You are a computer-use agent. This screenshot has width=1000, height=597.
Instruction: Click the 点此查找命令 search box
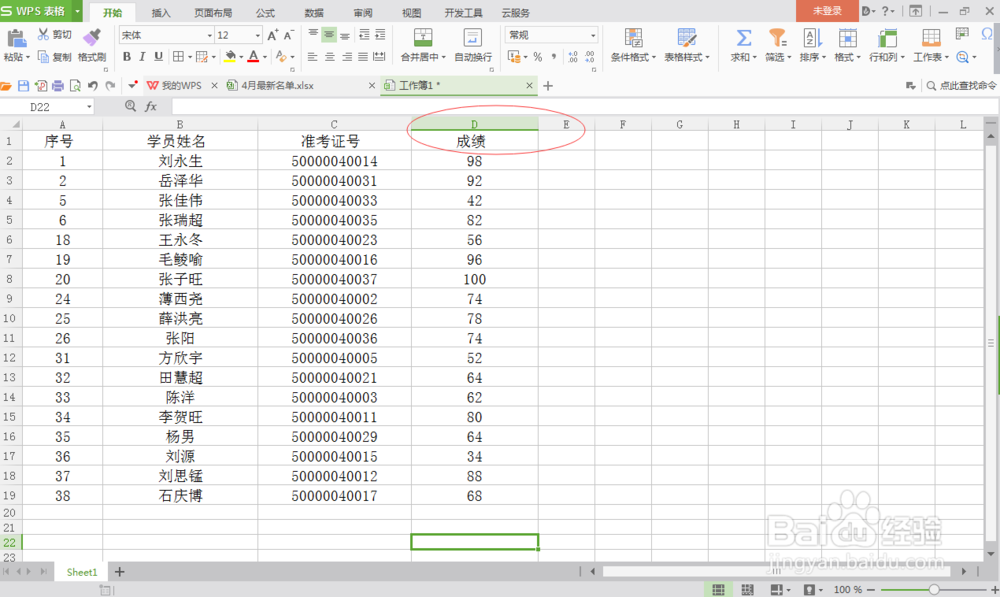point(961,85)
